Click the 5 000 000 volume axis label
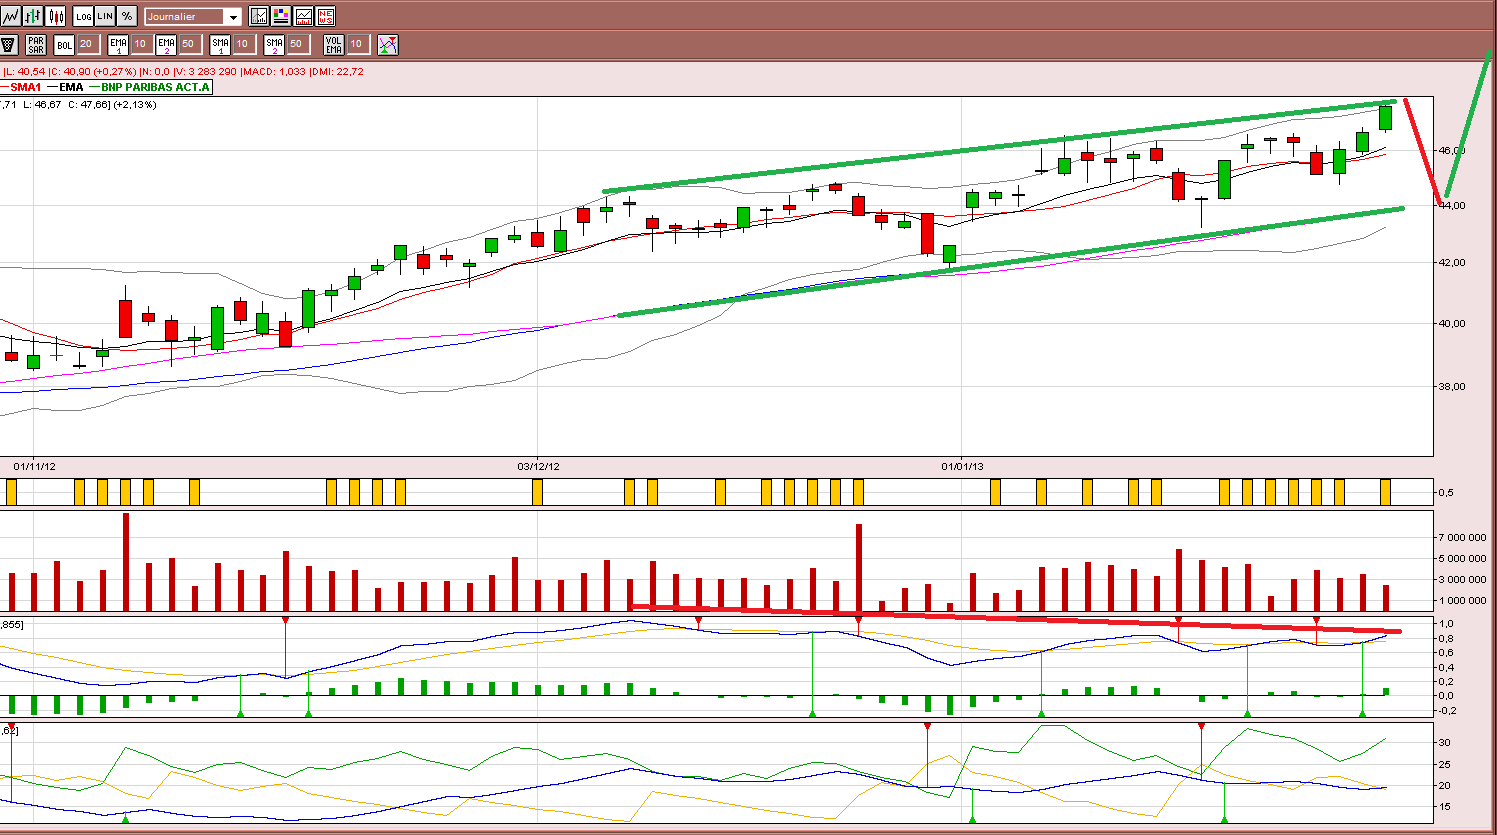 1462,558
